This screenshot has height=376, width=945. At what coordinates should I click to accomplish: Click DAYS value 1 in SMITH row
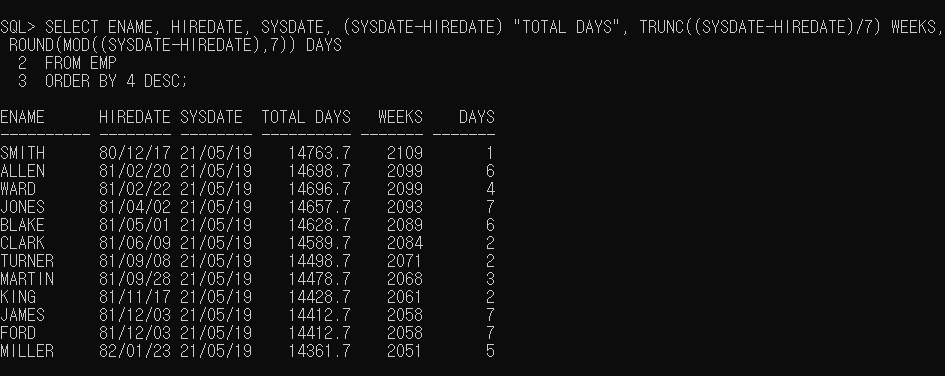[x=490, y=153]
